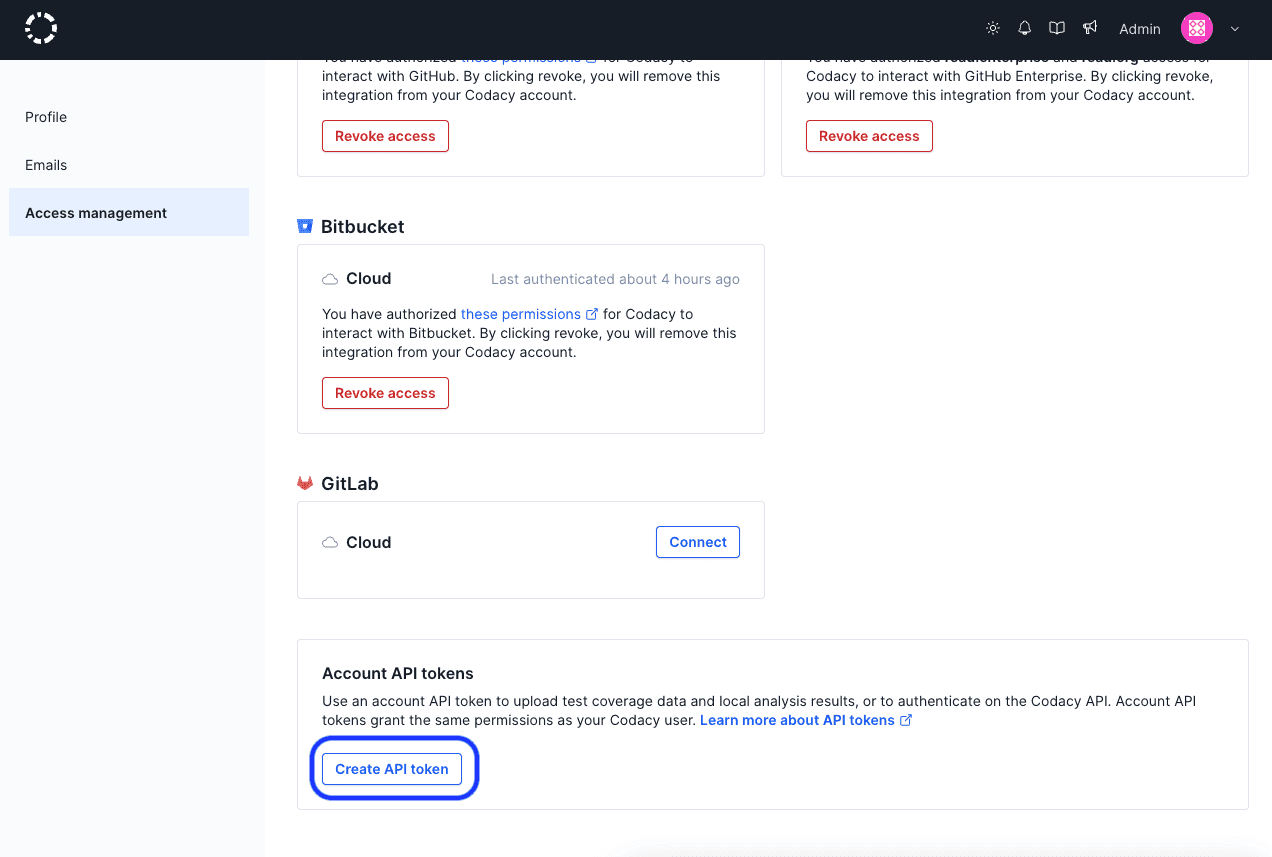This screenshot has height=857, width=1272.
Task: Click the cloud icon in the GitLab section
Action: [x=330, y=542]
